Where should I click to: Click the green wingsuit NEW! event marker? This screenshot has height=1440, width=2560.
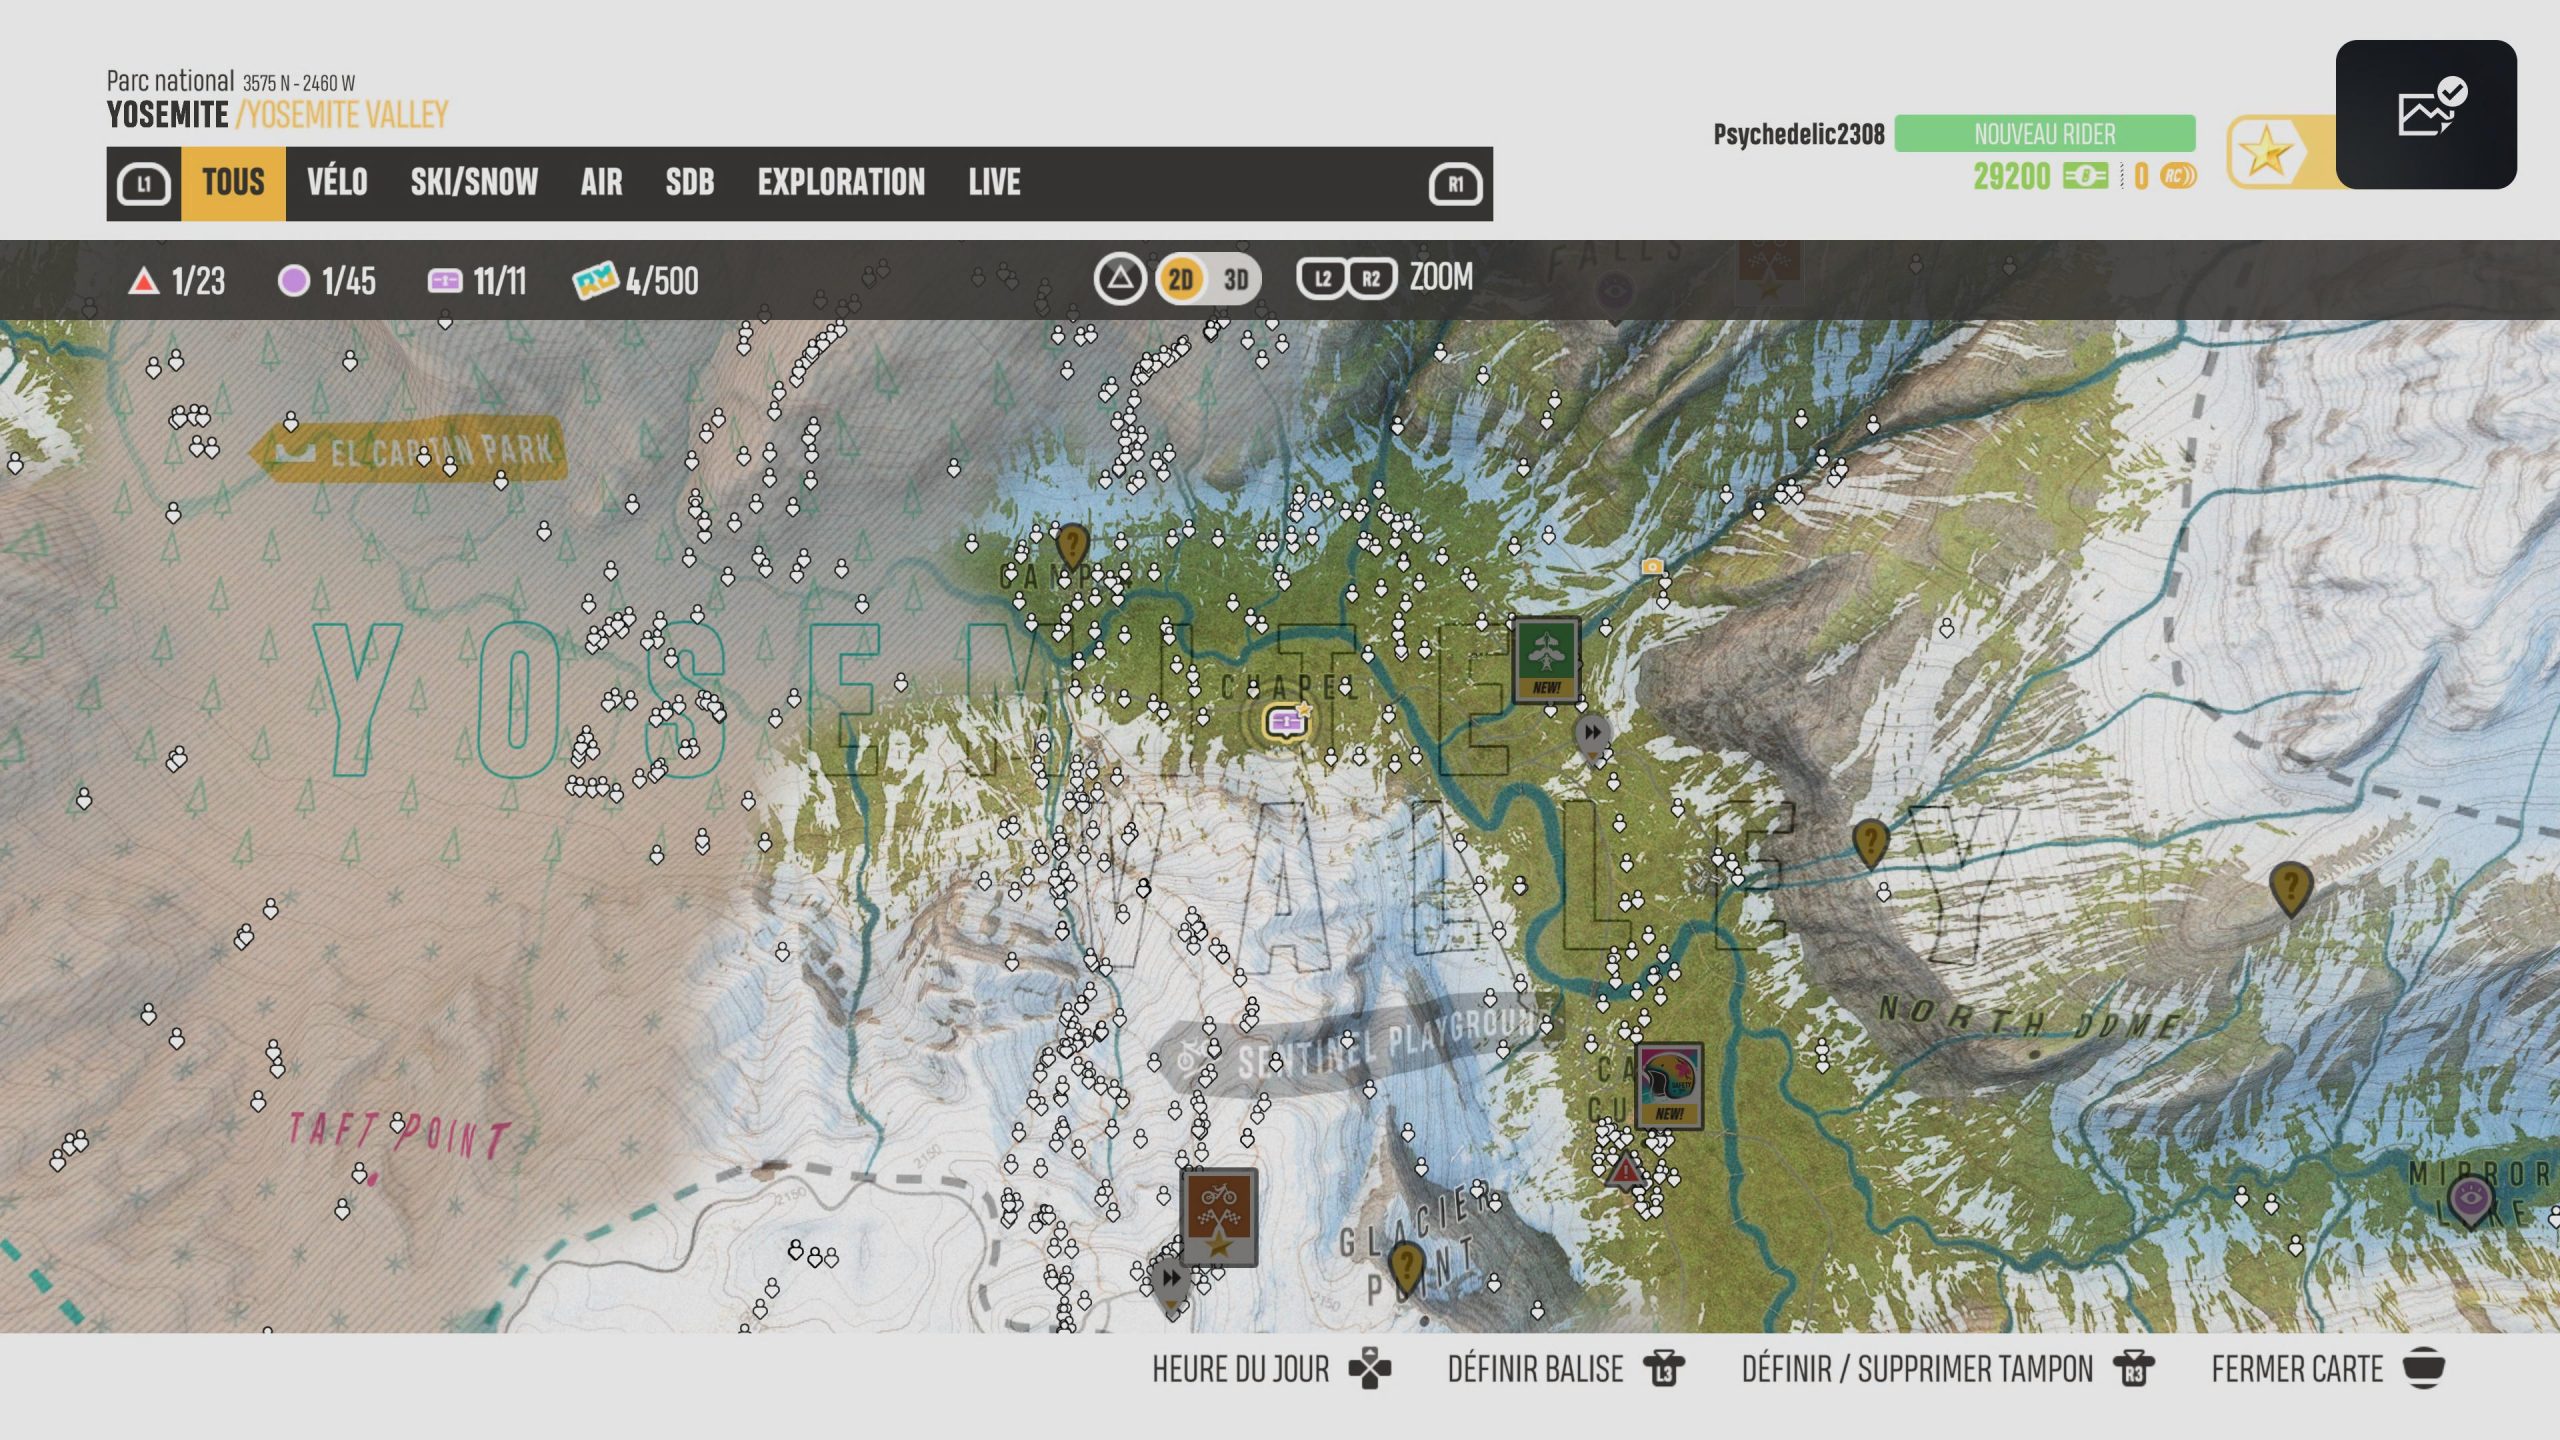(x=1546, y=660)
